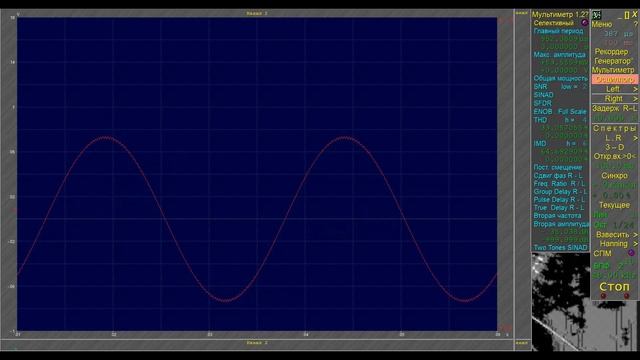This screenshot has height=360, width=640.
Task: Click the Задерж R-L label
Action: (x=614, y=109)
